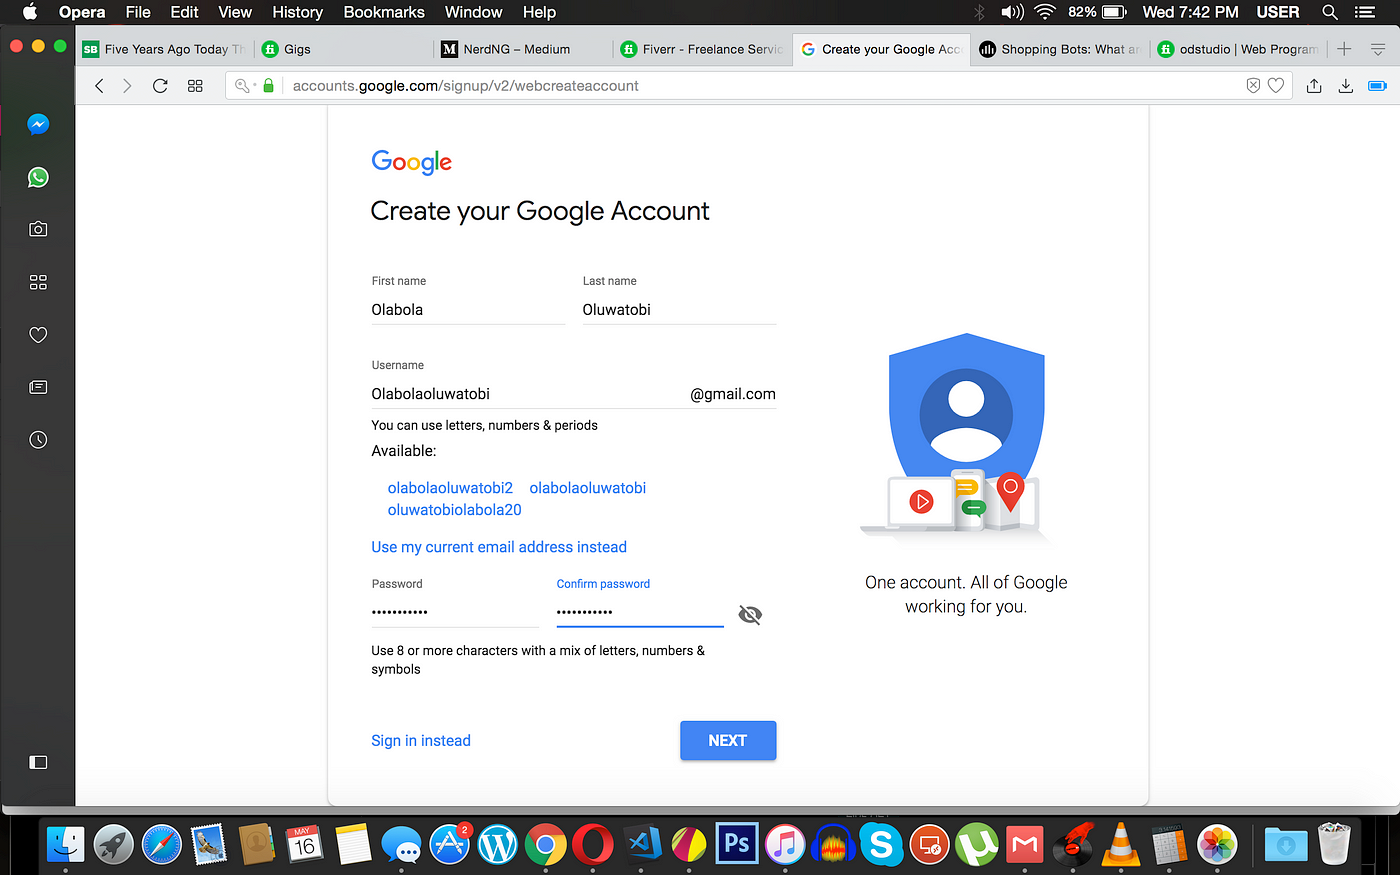Open Finder from the Dock
Viewport: 1400px width, 875px height.
(x=66, y=845)
